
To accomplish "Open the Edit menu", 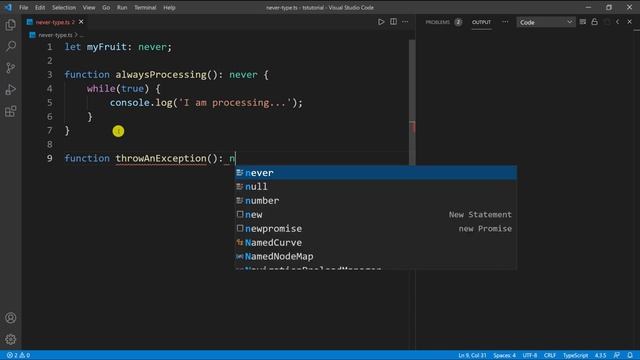I will pyautogui.click(x=40, y=7).
